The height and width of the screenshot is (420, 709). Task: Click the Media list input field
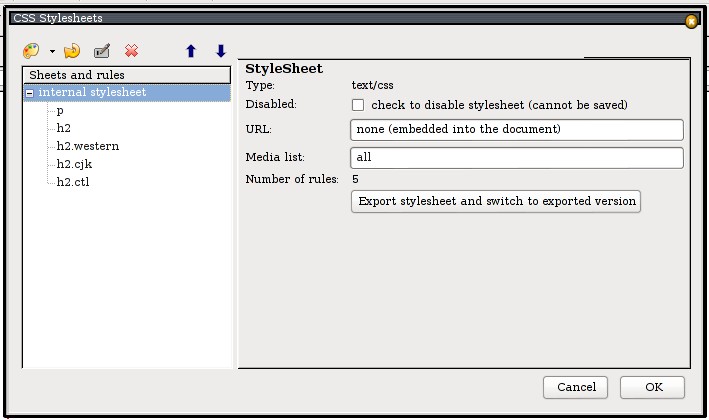[516, 158]
